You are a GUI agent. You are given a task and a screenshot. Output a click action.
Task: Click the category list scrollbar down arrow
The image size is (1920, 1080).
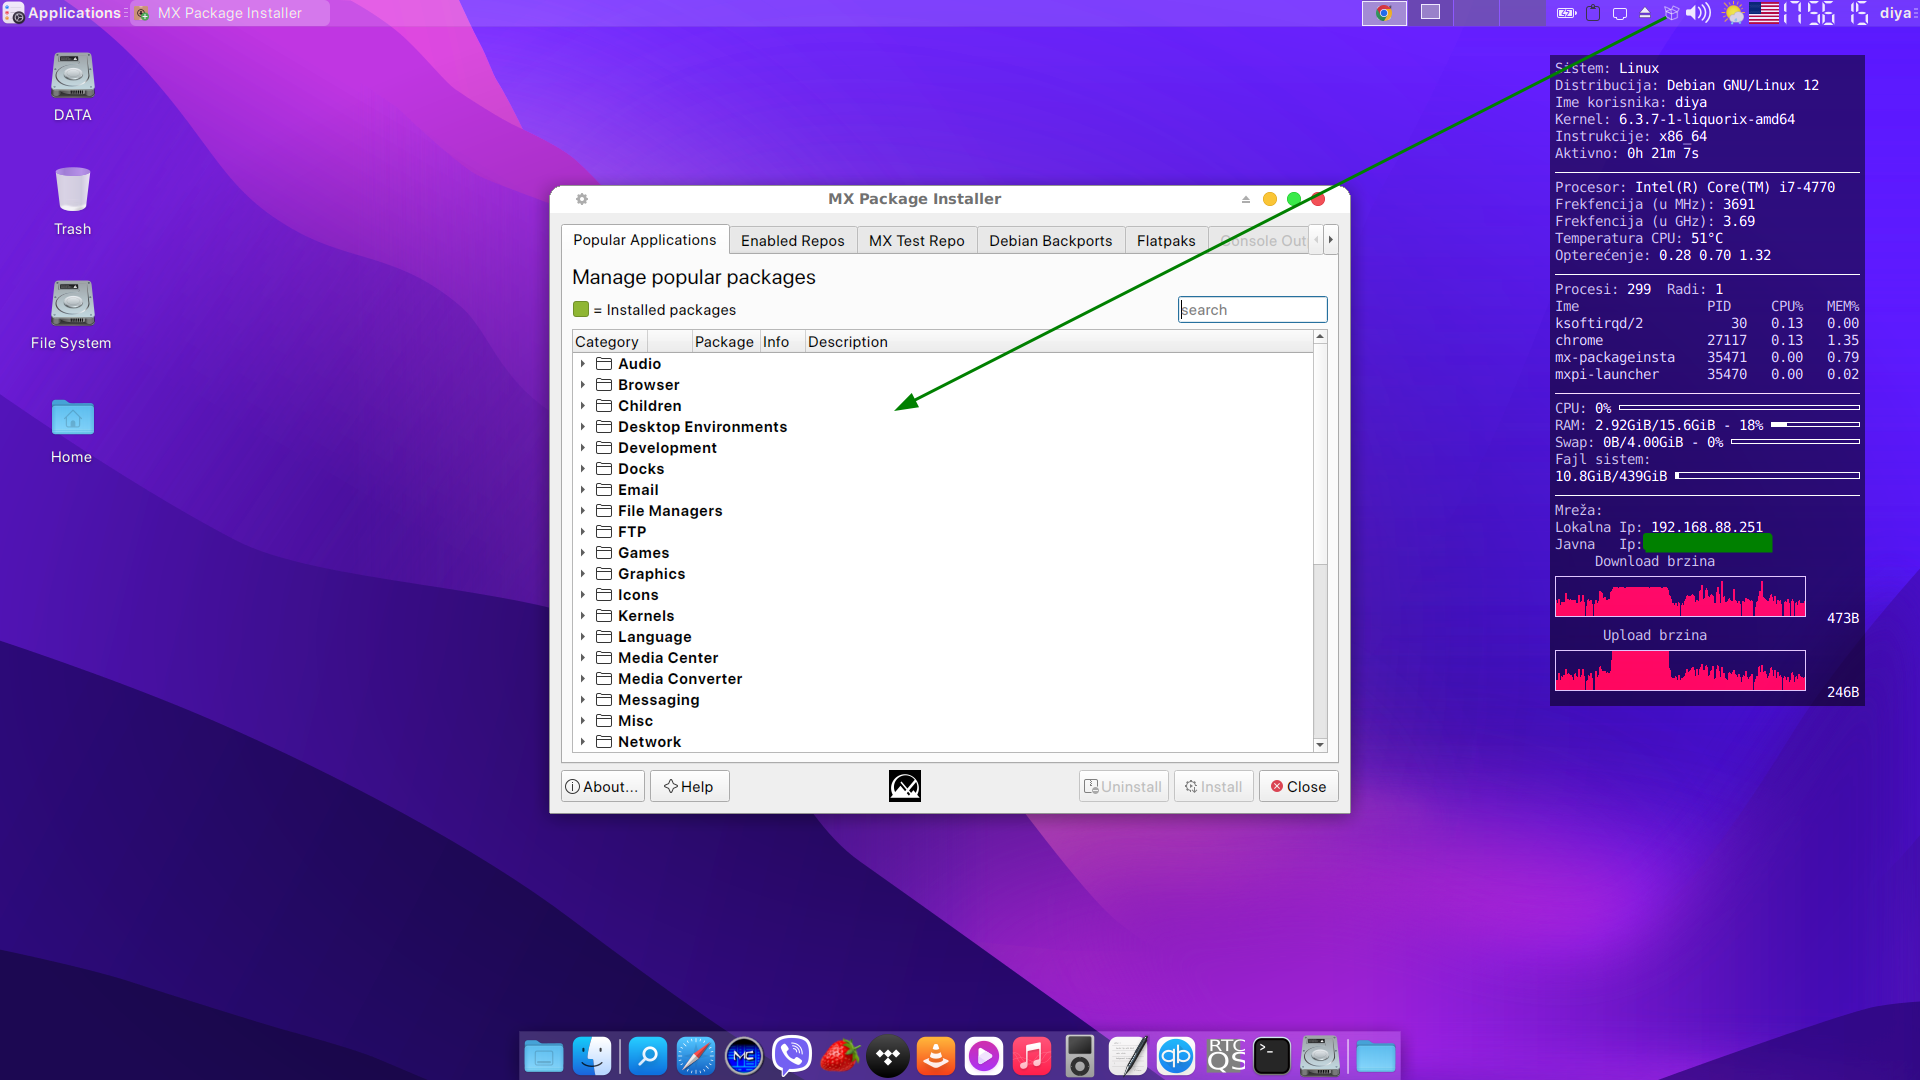click(x=1320, y=745)
